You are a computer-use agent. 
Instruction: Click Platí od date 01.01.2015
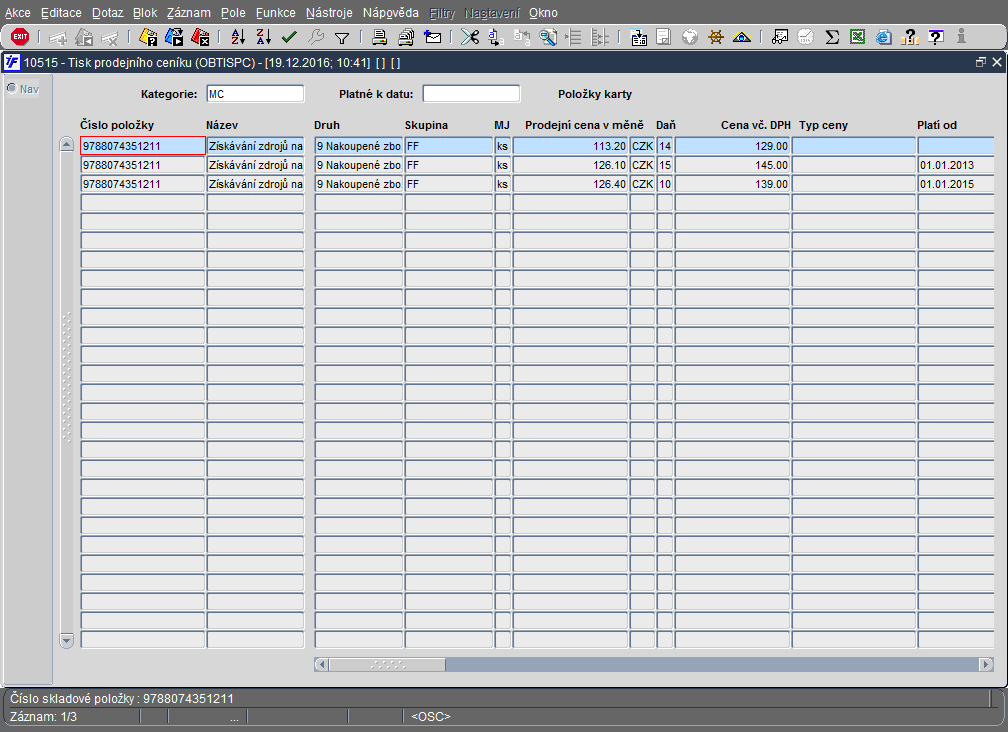[x=956, y=184]
